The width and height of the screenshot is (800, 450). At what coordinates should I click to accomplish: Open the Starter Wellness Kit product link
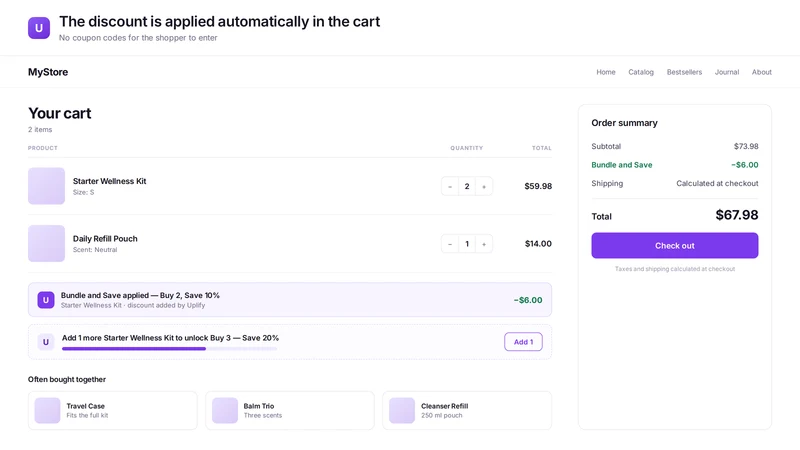click(x=109, y=181)
